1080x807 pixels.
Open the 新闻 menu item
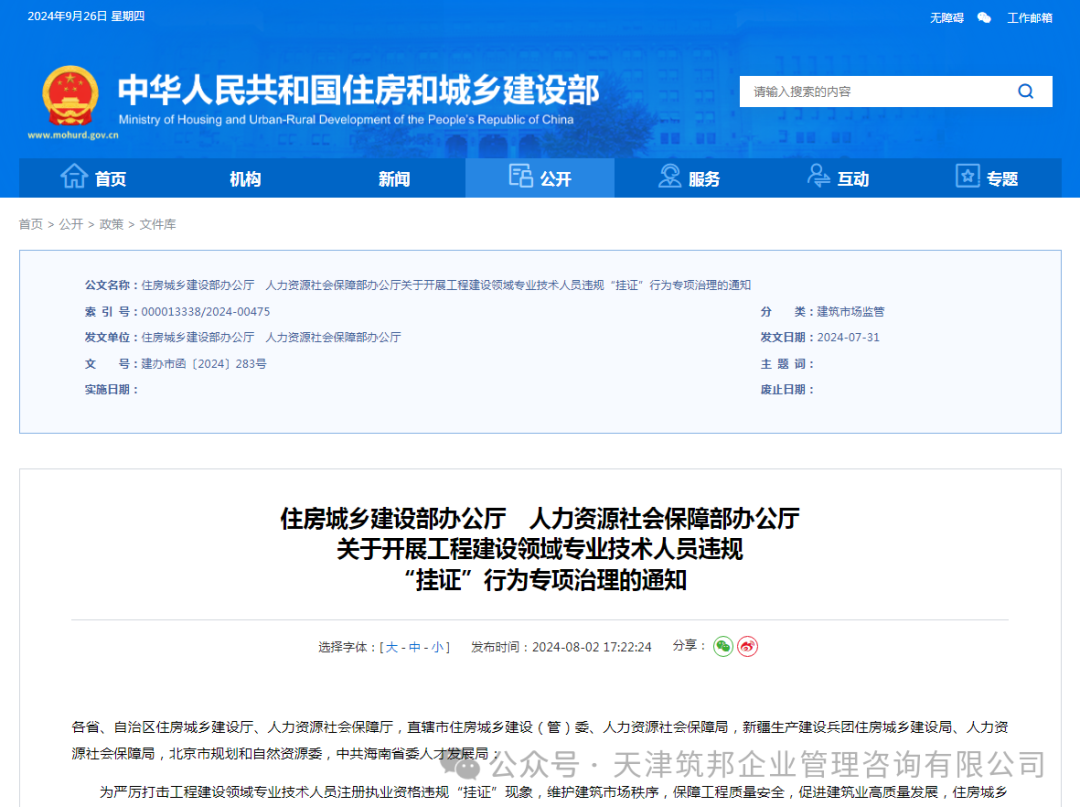point(393,177)
